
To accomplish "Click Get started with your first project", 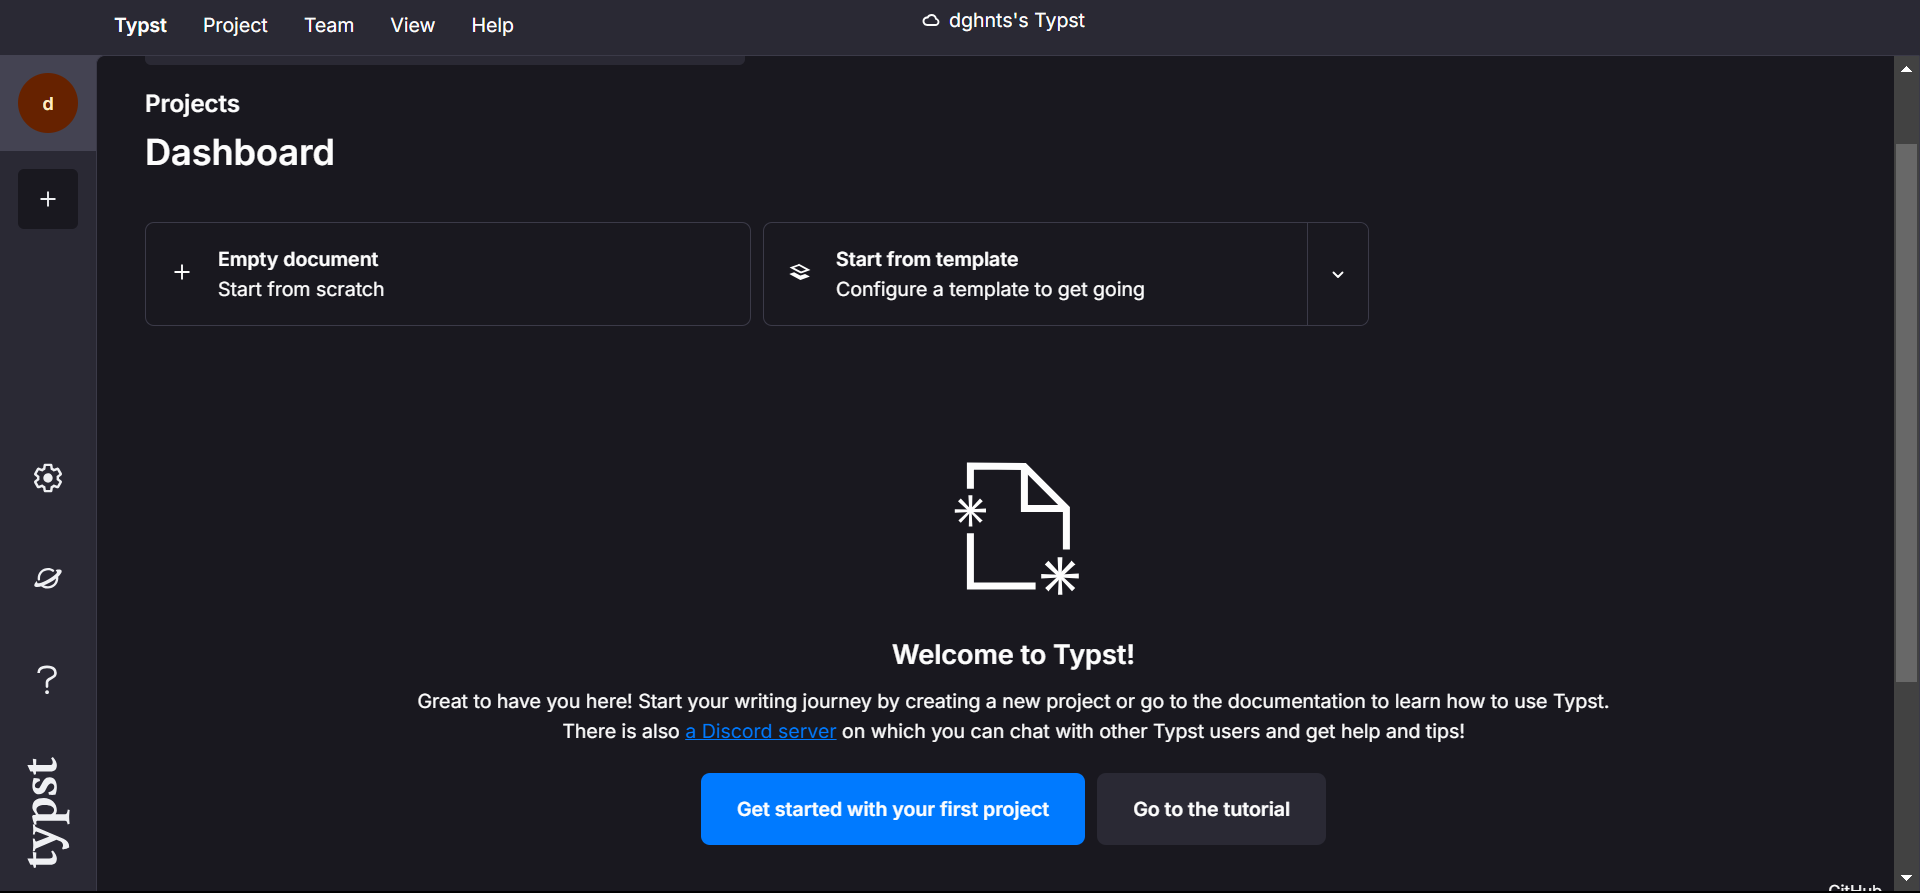I will point(893,809).
